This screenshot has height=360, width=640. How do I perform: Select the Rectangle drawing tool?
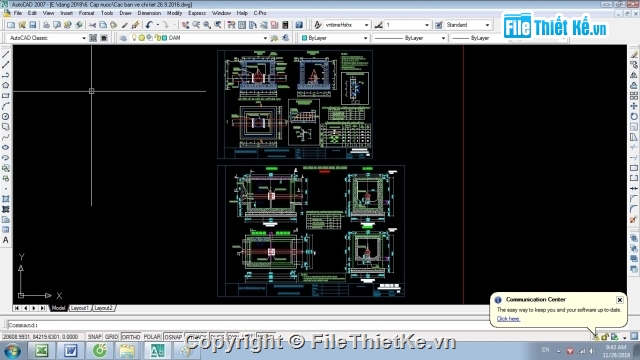[6, 96]
